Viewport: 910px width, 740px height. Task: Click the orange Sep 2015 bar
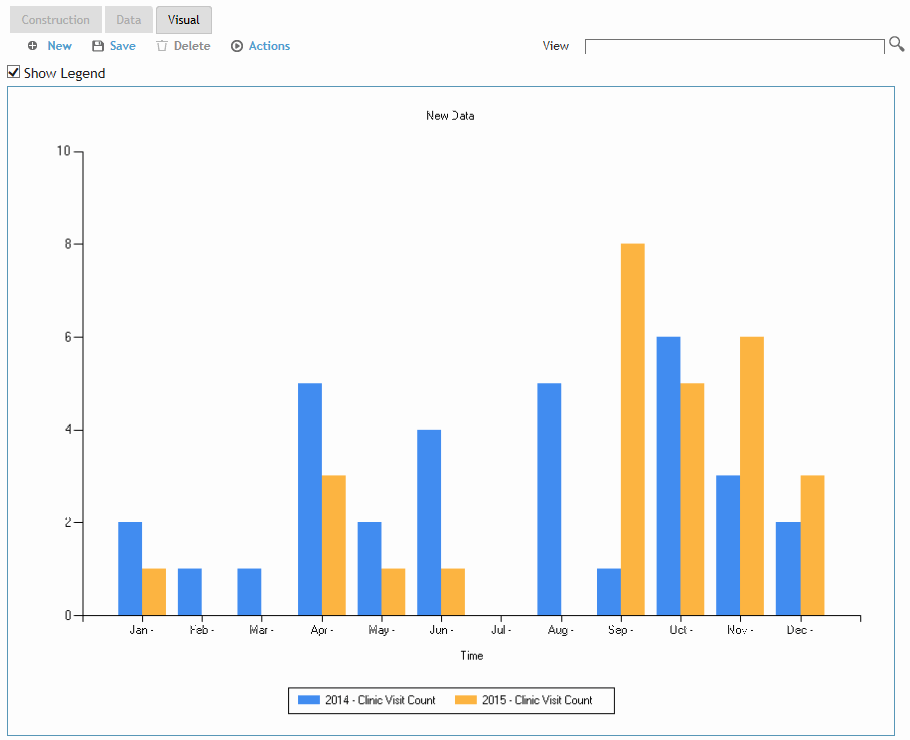pyautogui.click(x=633, y=429)
